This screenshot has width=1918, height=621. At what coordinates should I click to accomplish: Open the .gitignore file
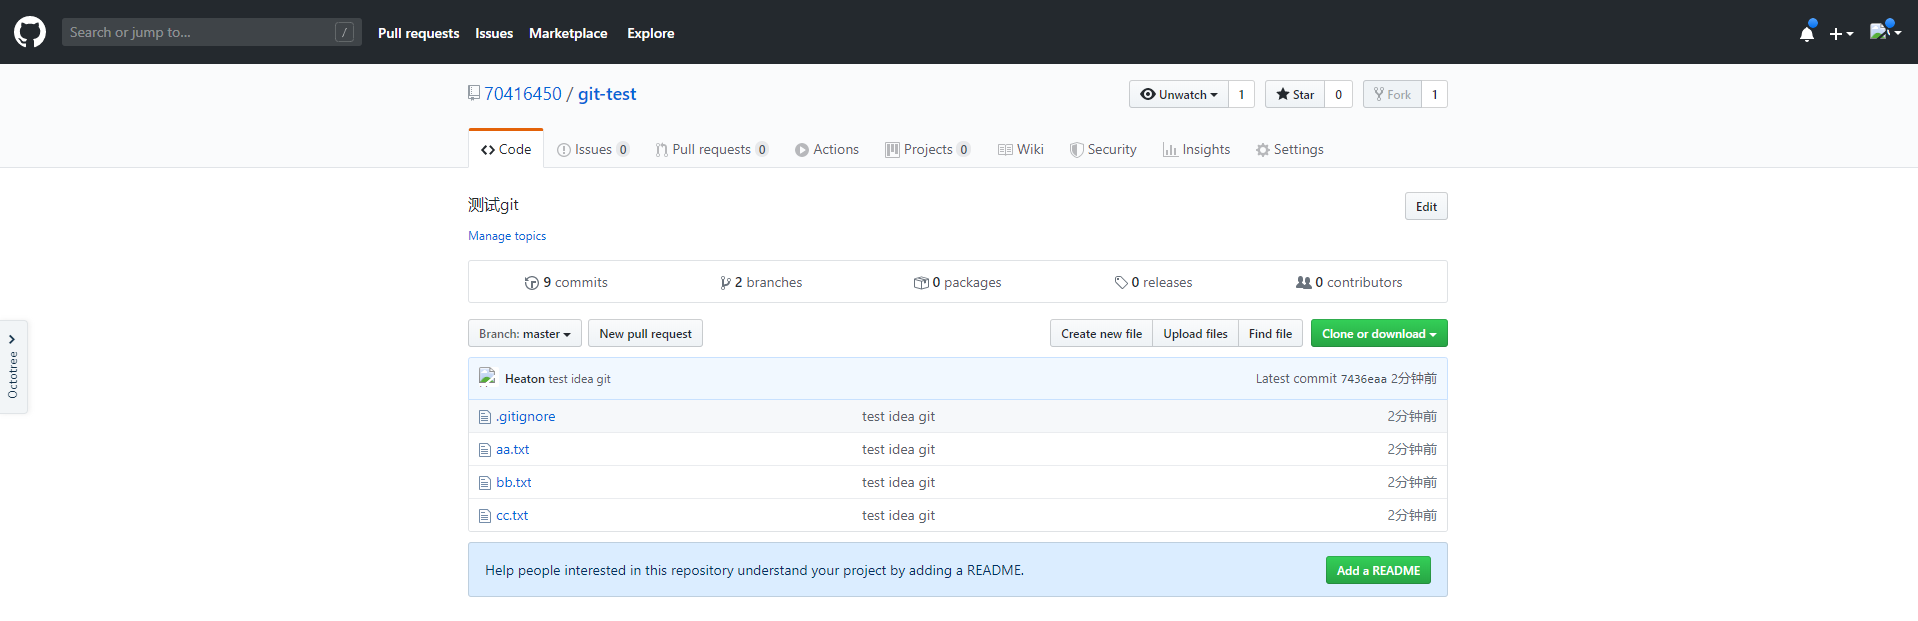(x=526, y=417)
